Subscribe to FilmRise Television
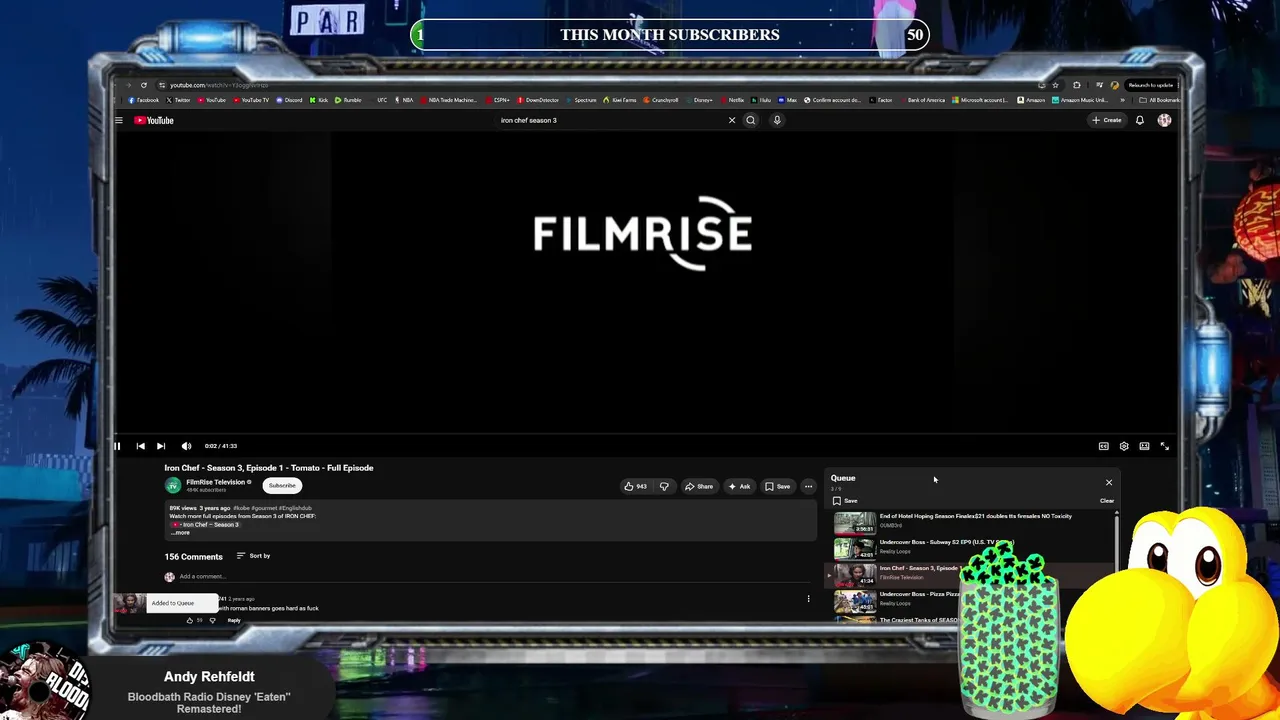1280x720 pixels. [282, 486]
